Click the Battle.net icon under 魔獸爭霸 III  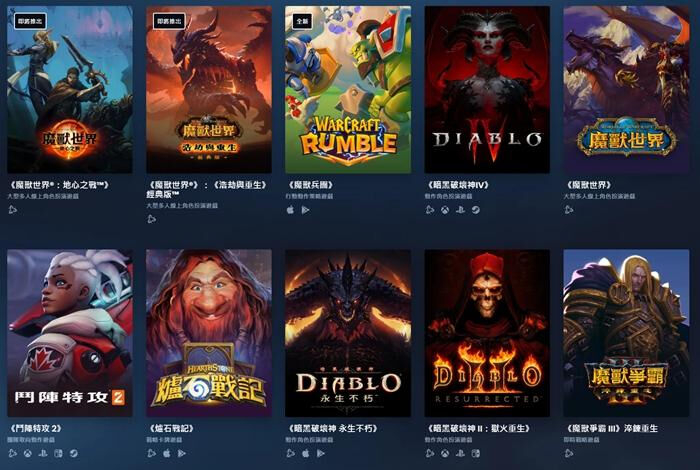click(x=569, y=453)
